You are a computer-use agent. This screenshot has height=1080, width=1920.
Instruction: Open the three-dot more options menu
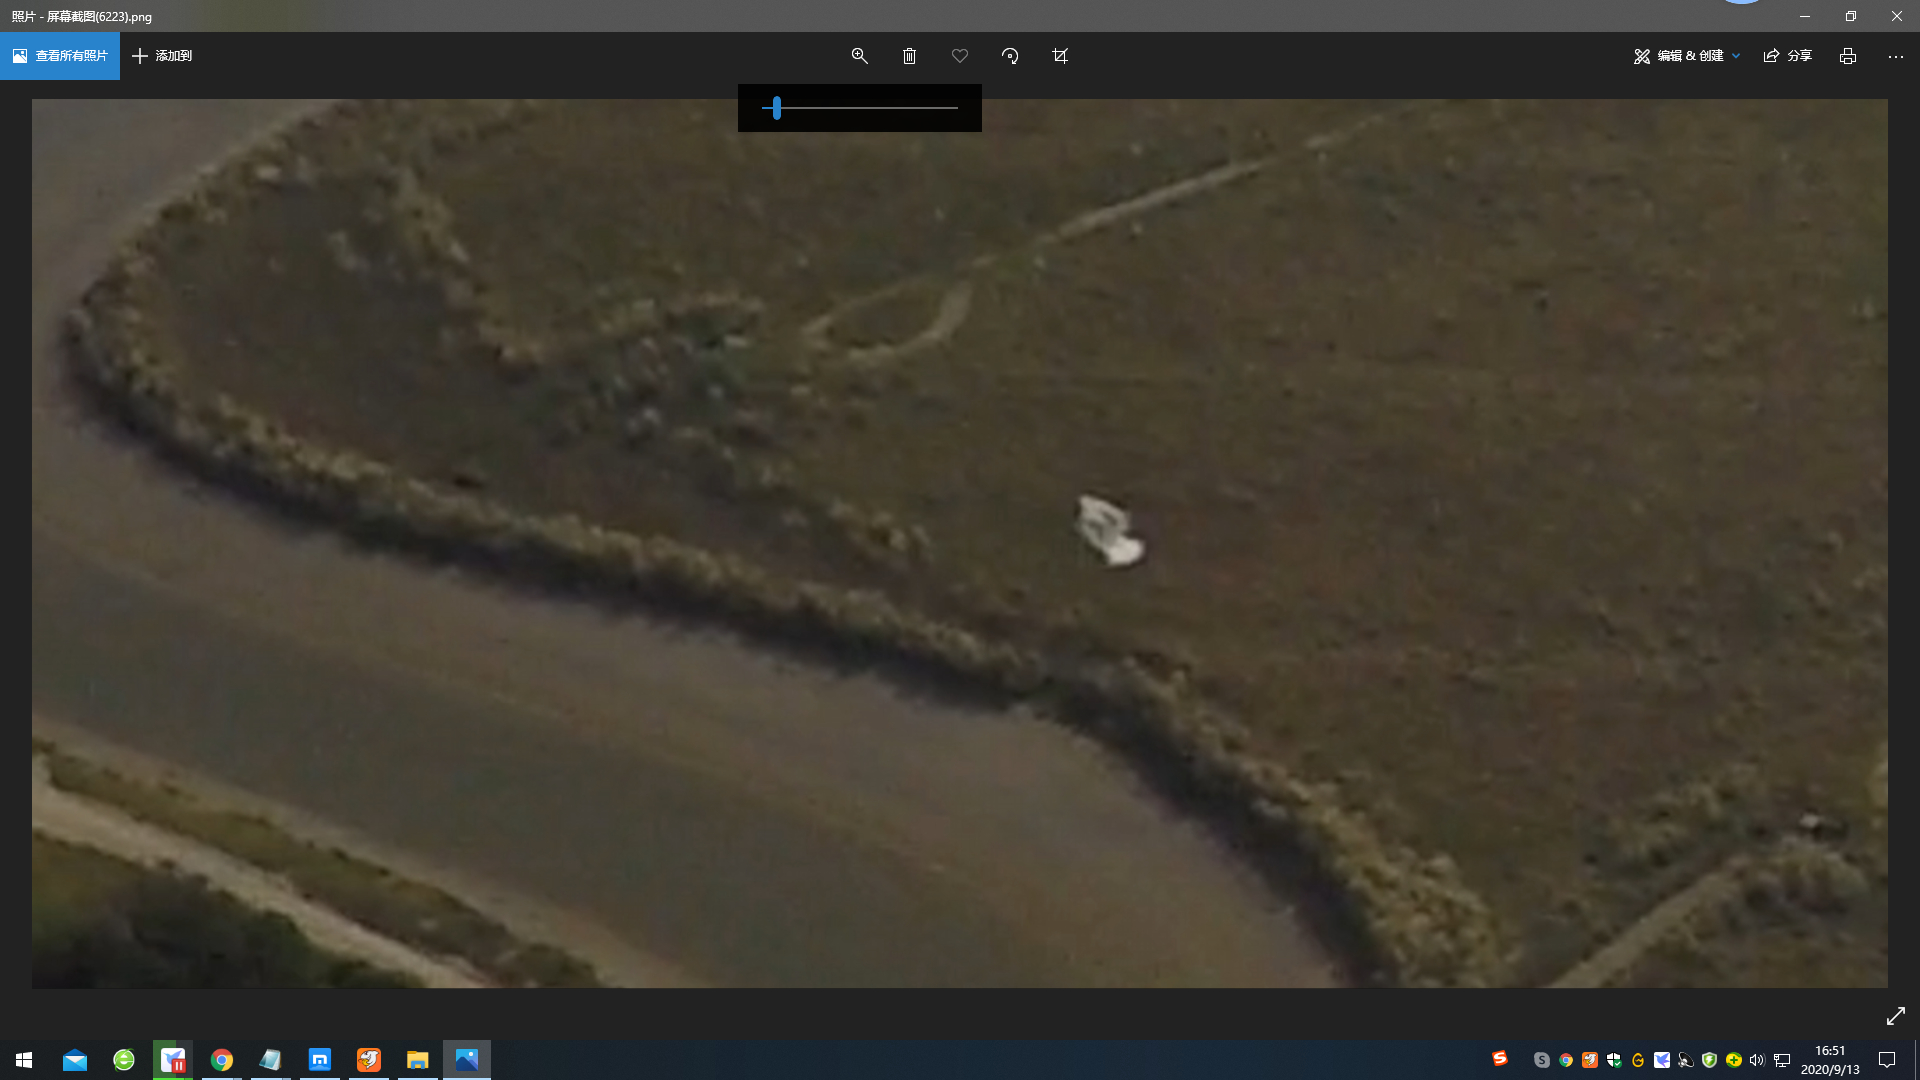(x=1896, y=56)
